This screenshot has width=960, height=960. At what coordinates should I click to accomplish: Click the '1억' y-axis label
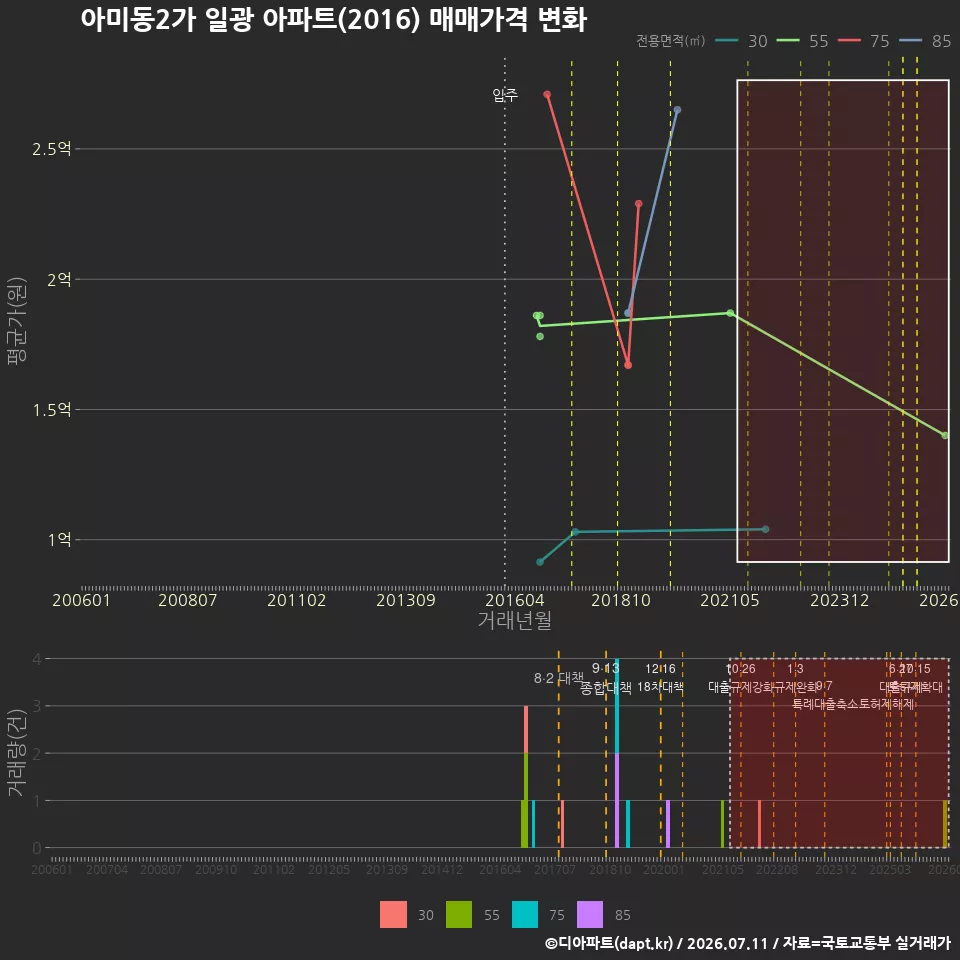click(x=59, y=539)
